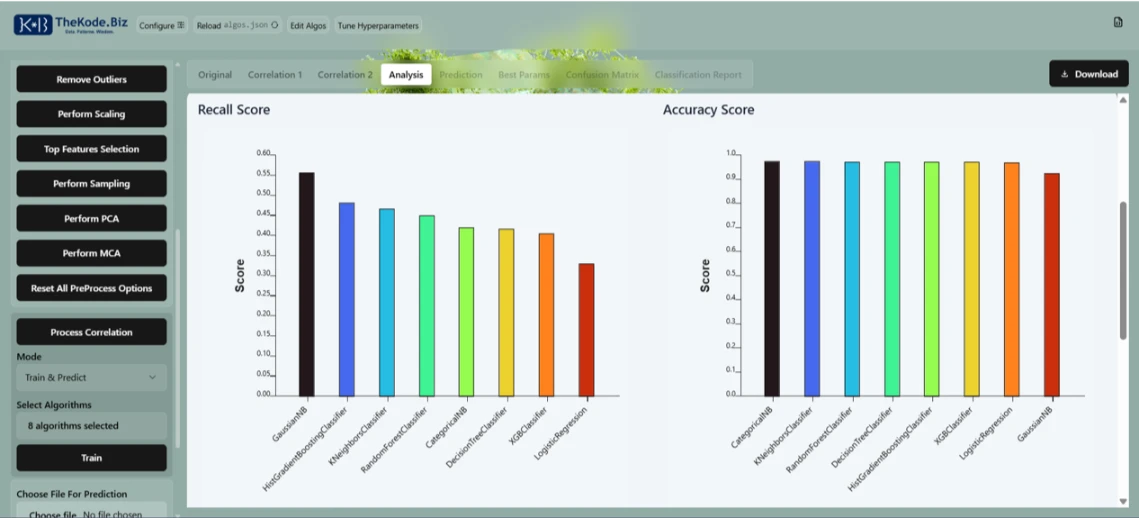Reload the algos.json file
This screenshot has width=1139, height=518.
237,26
